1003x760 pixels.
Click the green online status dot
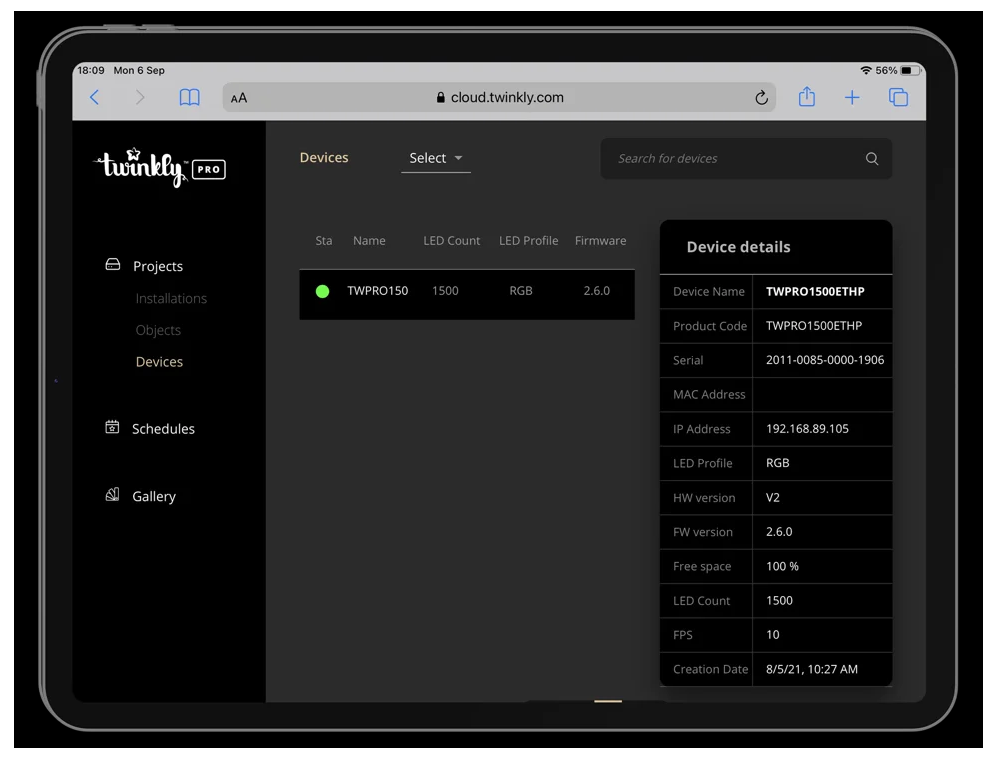[322, 292]
